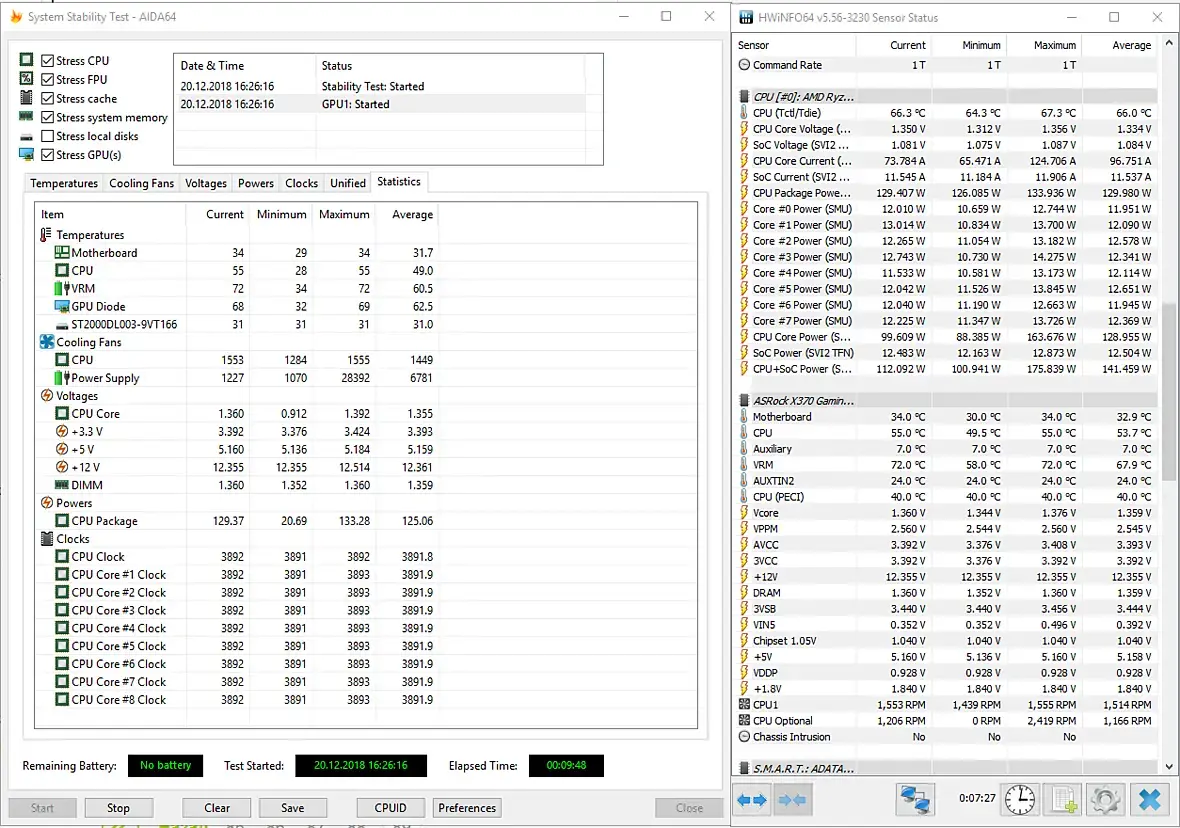This screenshot has height=828, width=1180.
Task: Uncheck the Stress system memory checkbox
Action: [x=47, y=117]
